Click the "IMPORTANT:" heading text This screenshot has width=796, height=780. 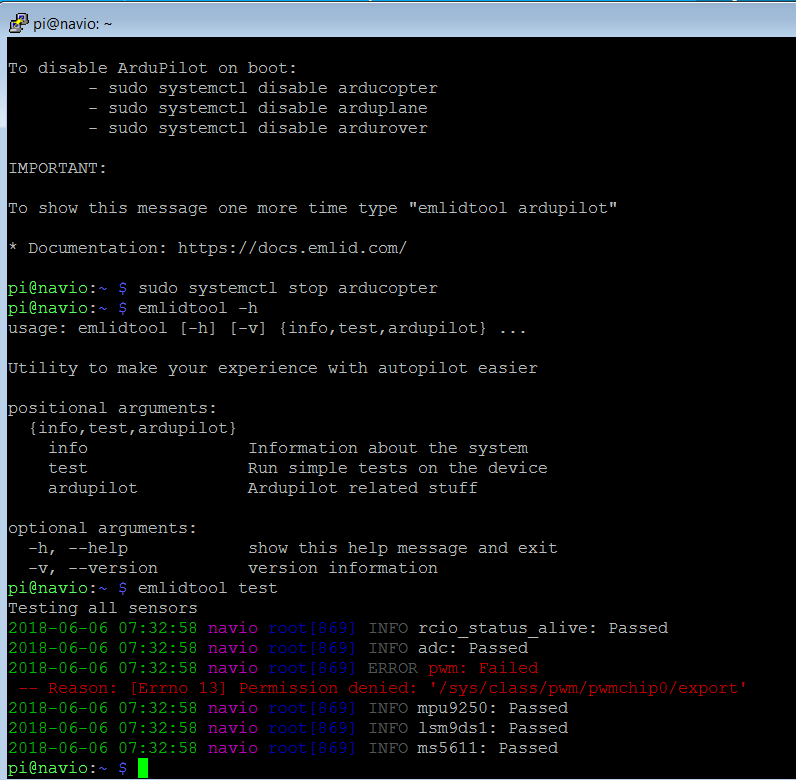(57, 168)
